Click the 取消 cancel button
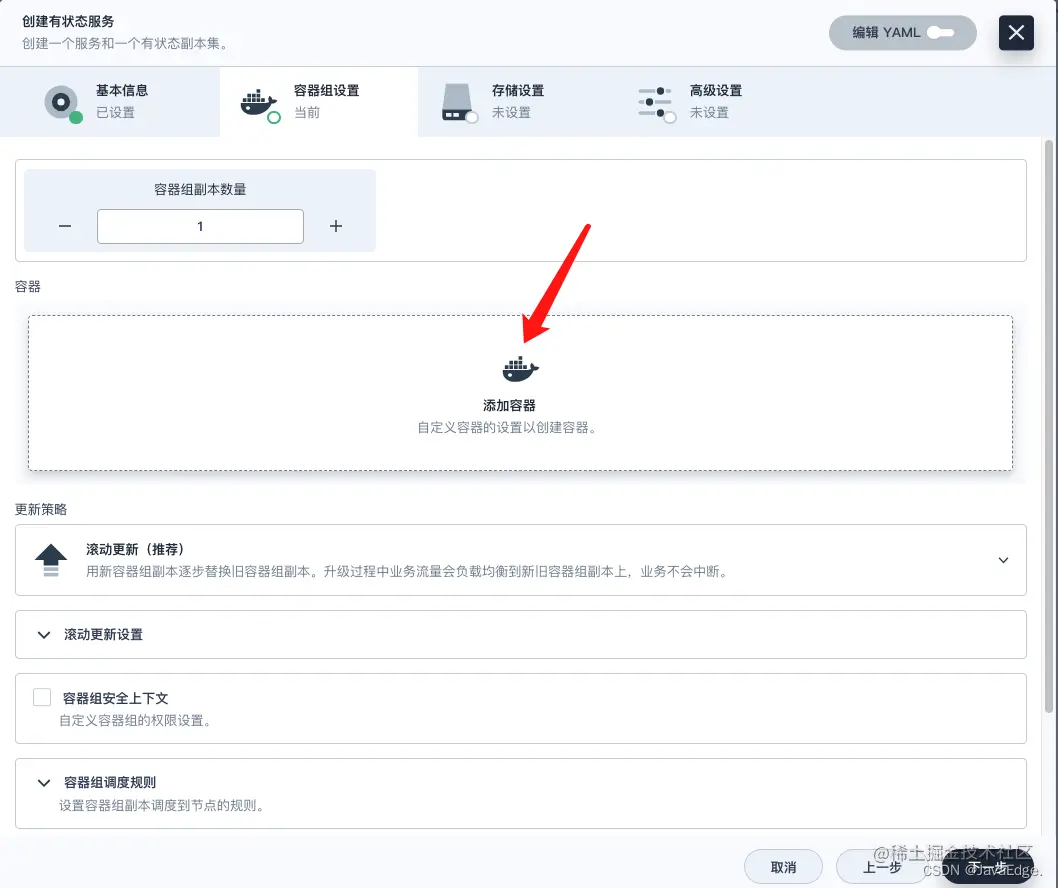1058x888 pixels. pos(783,867)
